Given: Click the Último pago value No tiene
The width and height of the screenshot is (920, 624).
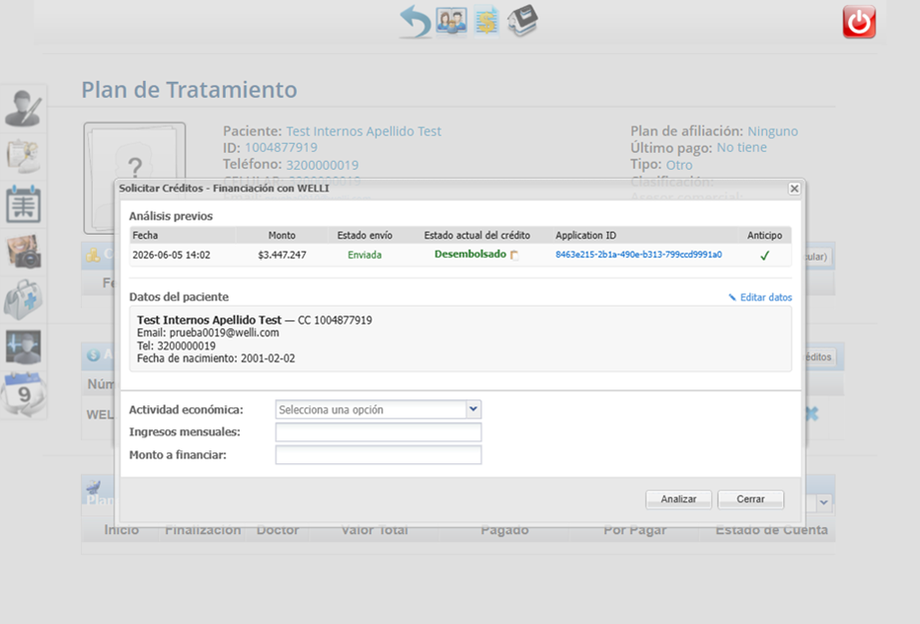Looking at the screenshot, I should 742,148.
